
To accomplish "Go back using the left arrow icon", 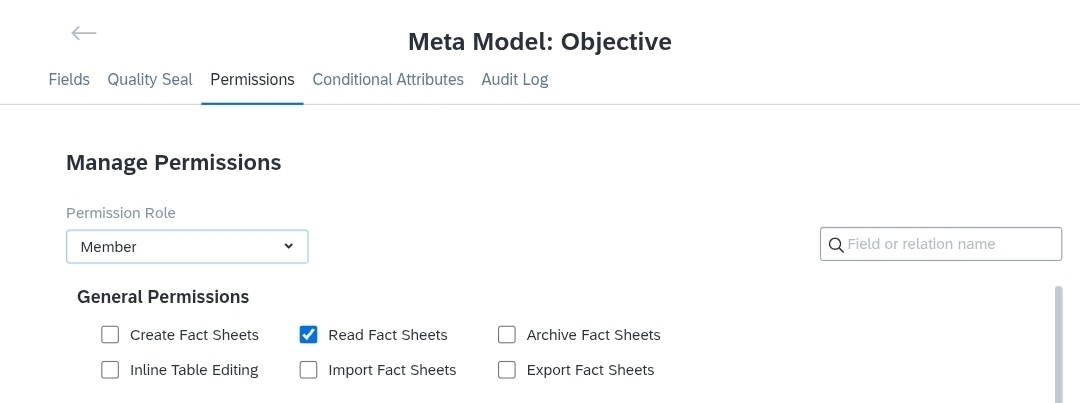I will point(83,33).
